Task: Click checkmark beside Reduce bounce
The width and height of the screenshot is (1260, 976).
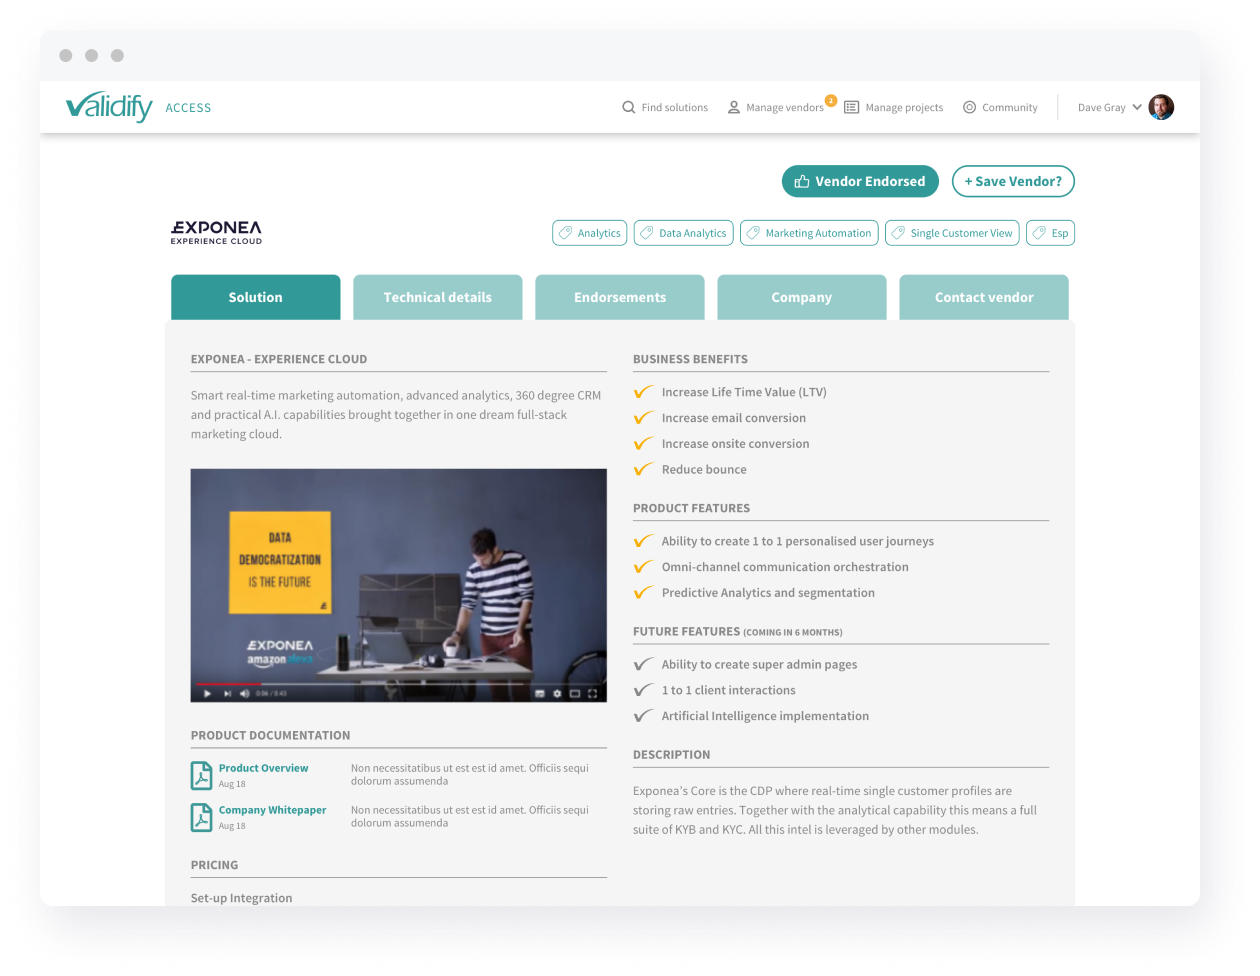Action: pos(643,469)
